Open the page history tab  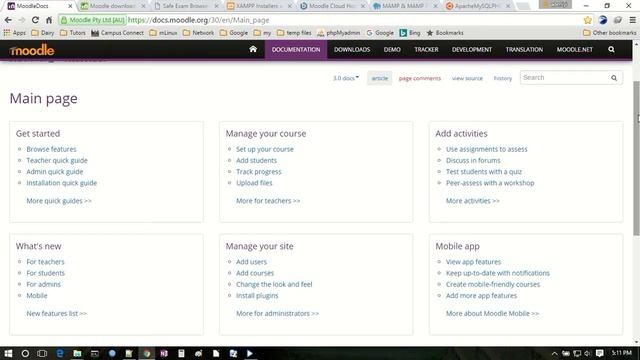click(x=502, y=78)
